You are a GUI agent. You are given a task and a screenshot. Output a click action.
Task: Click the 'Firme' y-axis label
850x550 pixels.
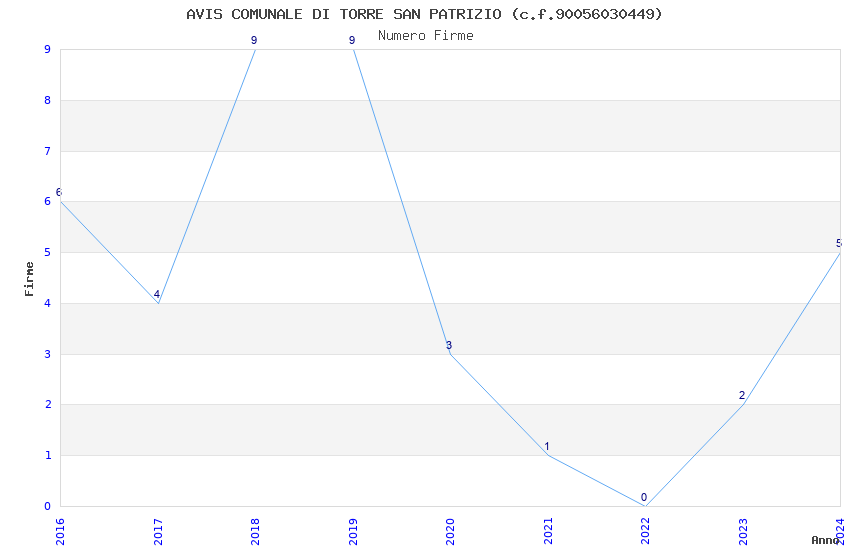coord(29,279)
